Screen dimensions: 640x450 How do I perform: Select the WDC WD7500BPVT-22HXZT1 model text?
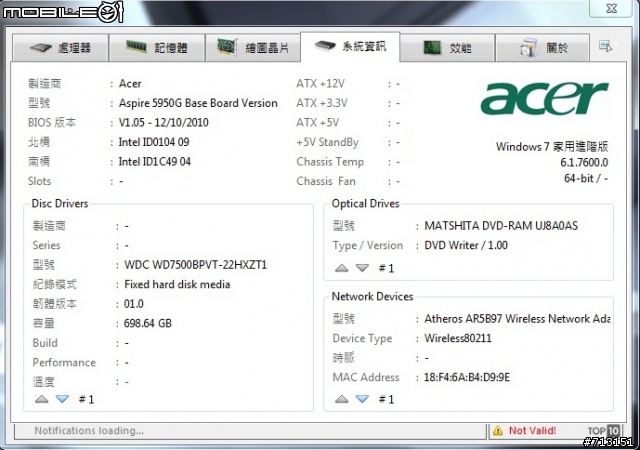click(196, 265)
